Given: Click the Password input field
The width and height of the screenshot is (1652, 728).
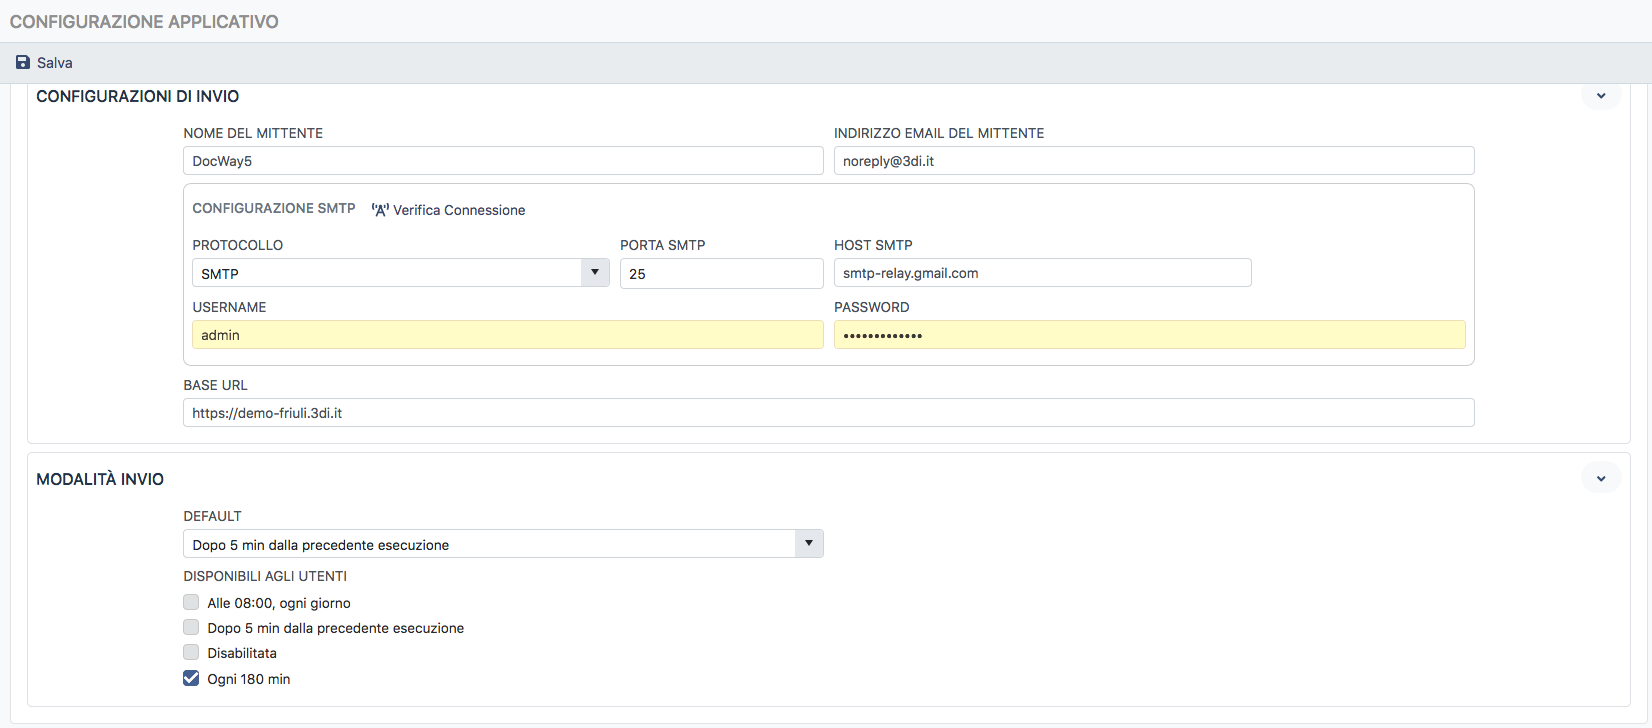Looking at the screenshot, I should [x=1149, y=335].
